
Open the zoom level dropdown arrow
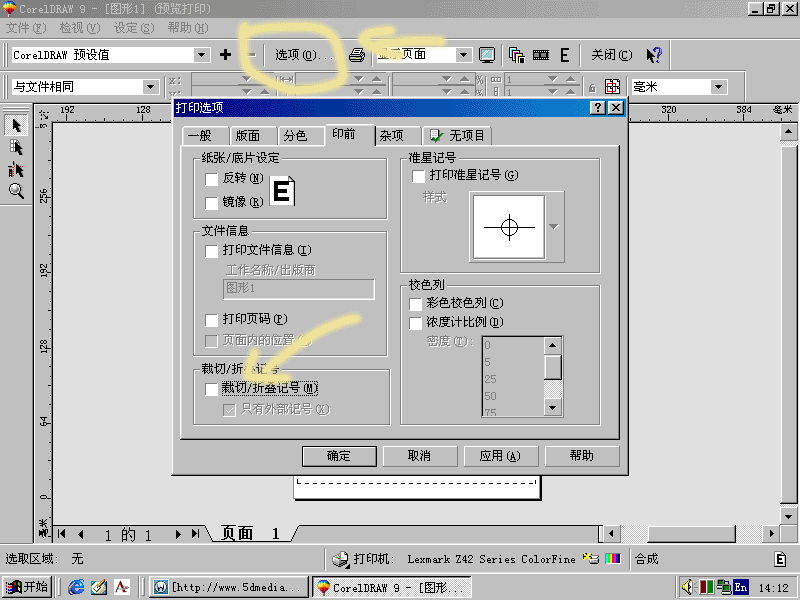tap(463, 55)
